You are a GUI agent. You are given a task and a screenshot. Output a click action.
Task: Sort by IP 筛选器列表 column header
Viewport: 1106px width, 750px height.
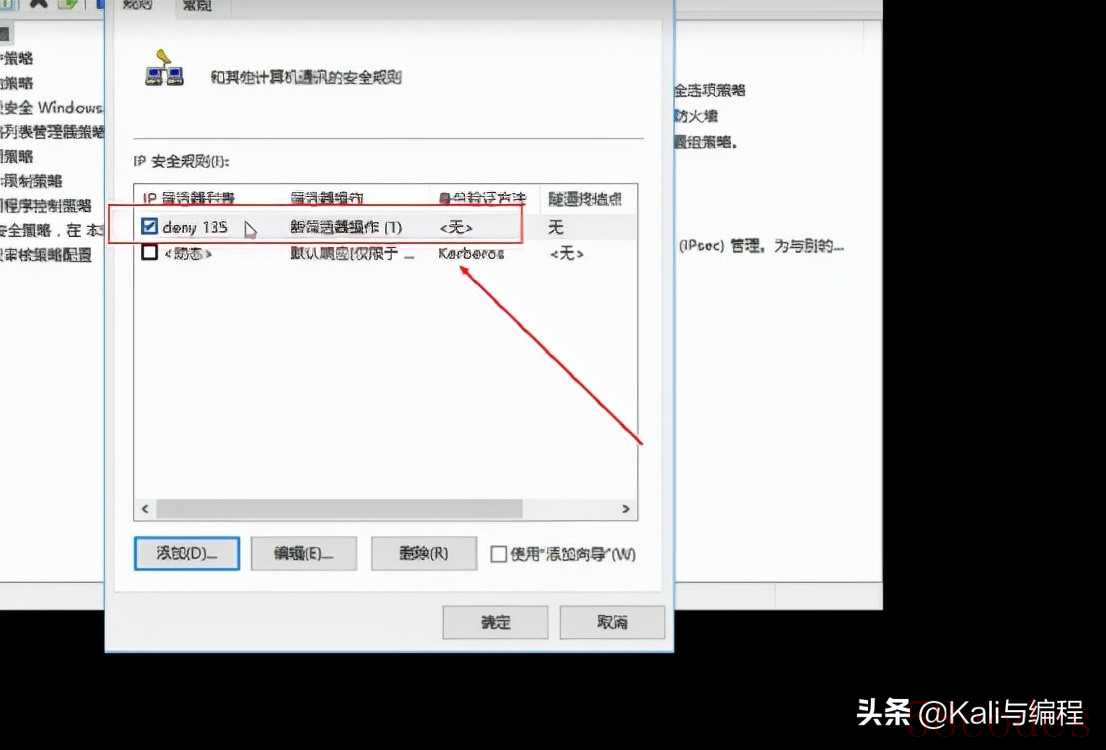(189, 199)
